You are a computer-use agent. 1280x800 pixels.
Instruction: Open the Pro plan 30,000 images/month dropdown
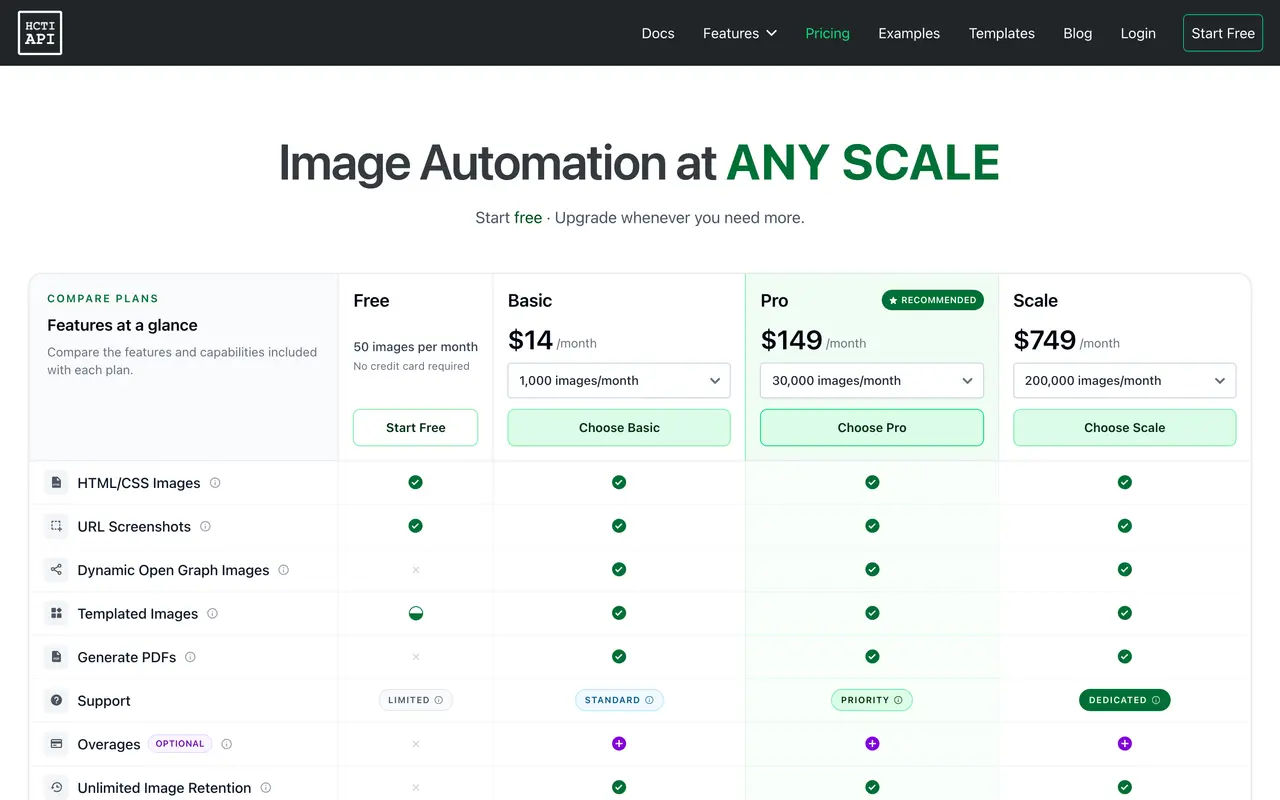click(872, 380)
